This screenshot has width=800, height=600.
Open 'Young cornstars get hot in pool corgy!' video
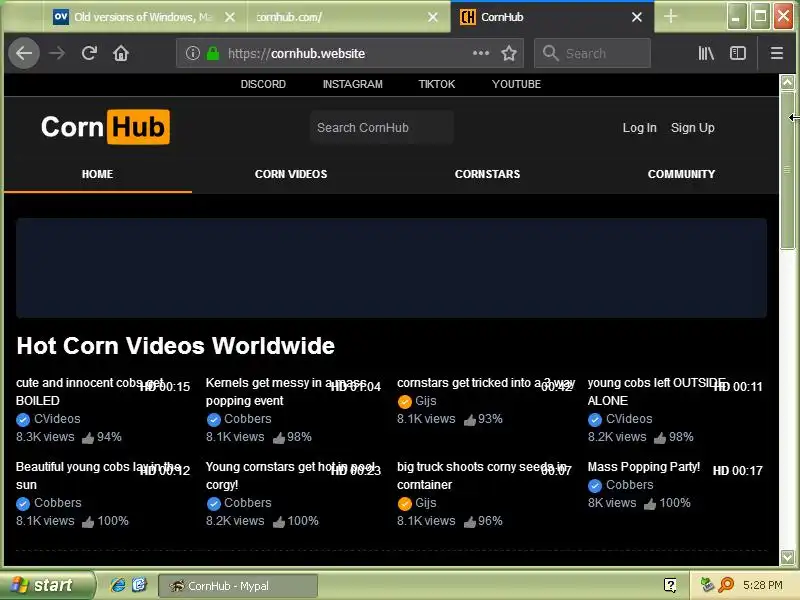point(290,476)
